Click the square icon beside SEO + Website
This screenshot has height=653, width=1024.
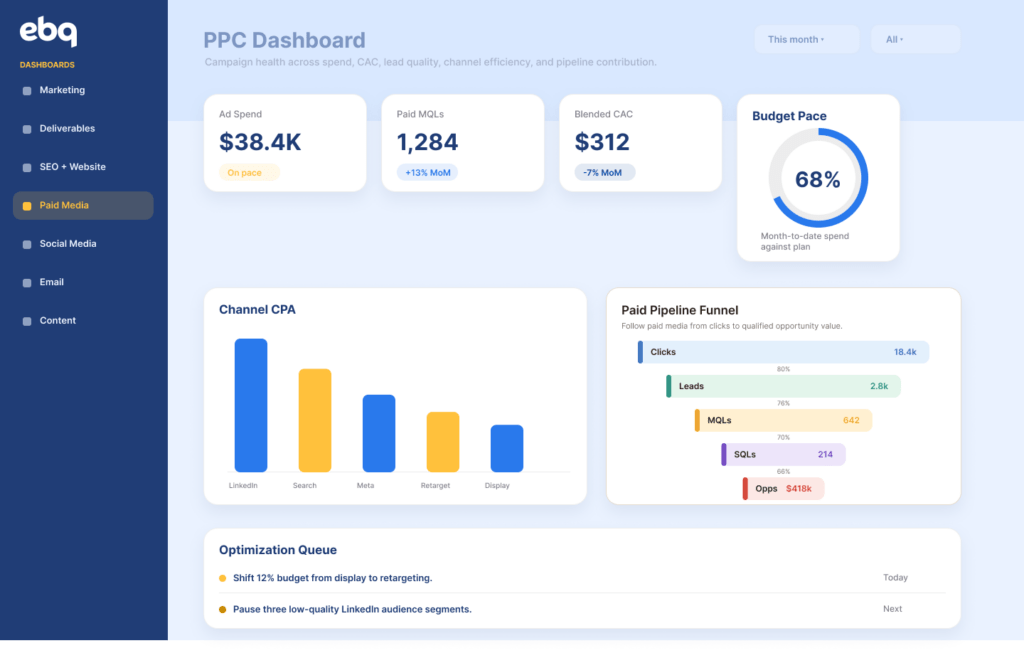(x=27, y=168)
